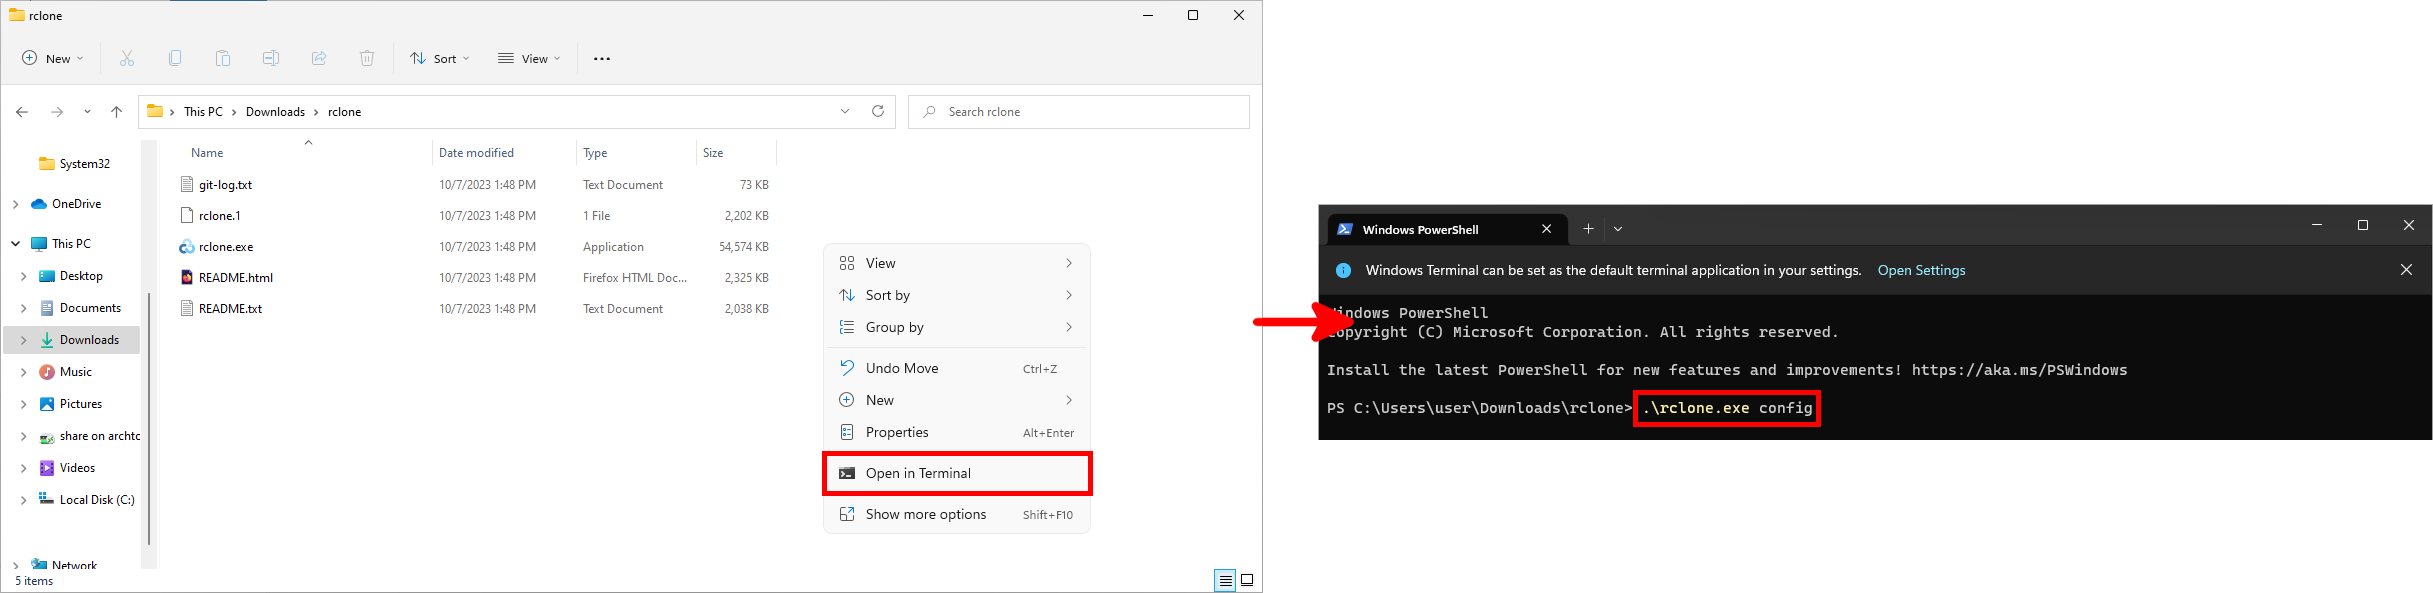
Task: Click the Rename icon in Explorer toolbar
Action: pos(271,59)
